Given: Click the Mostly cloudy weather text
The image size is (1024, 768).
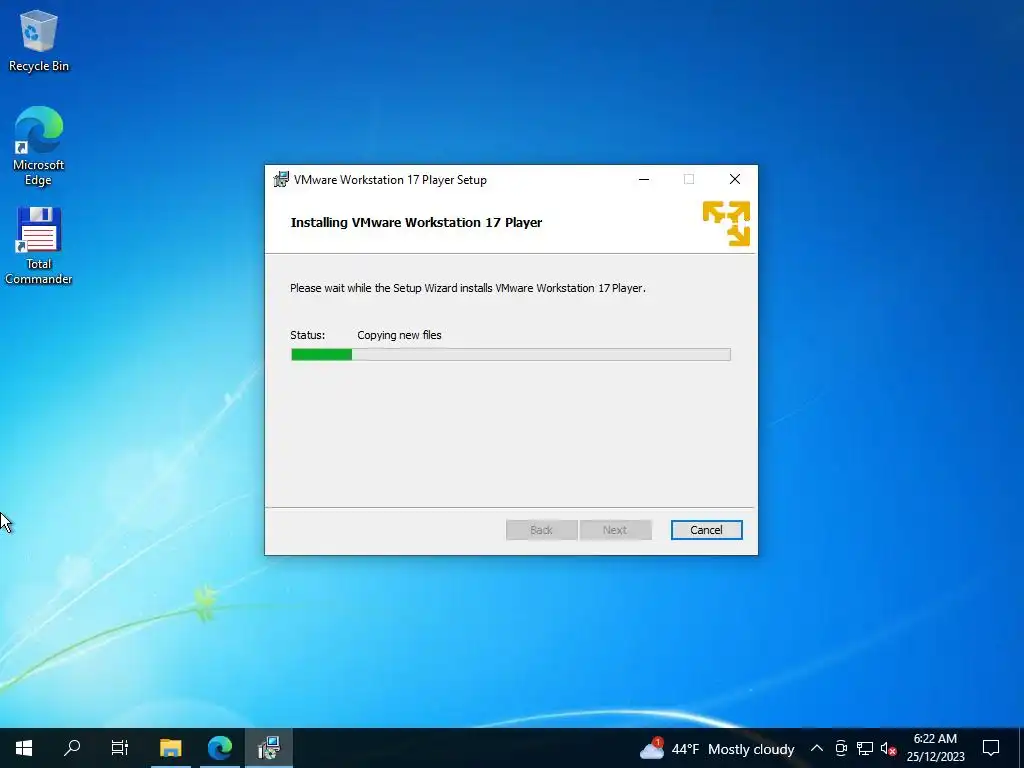Looking at the screenshot, I should click(x=751, y=749).
